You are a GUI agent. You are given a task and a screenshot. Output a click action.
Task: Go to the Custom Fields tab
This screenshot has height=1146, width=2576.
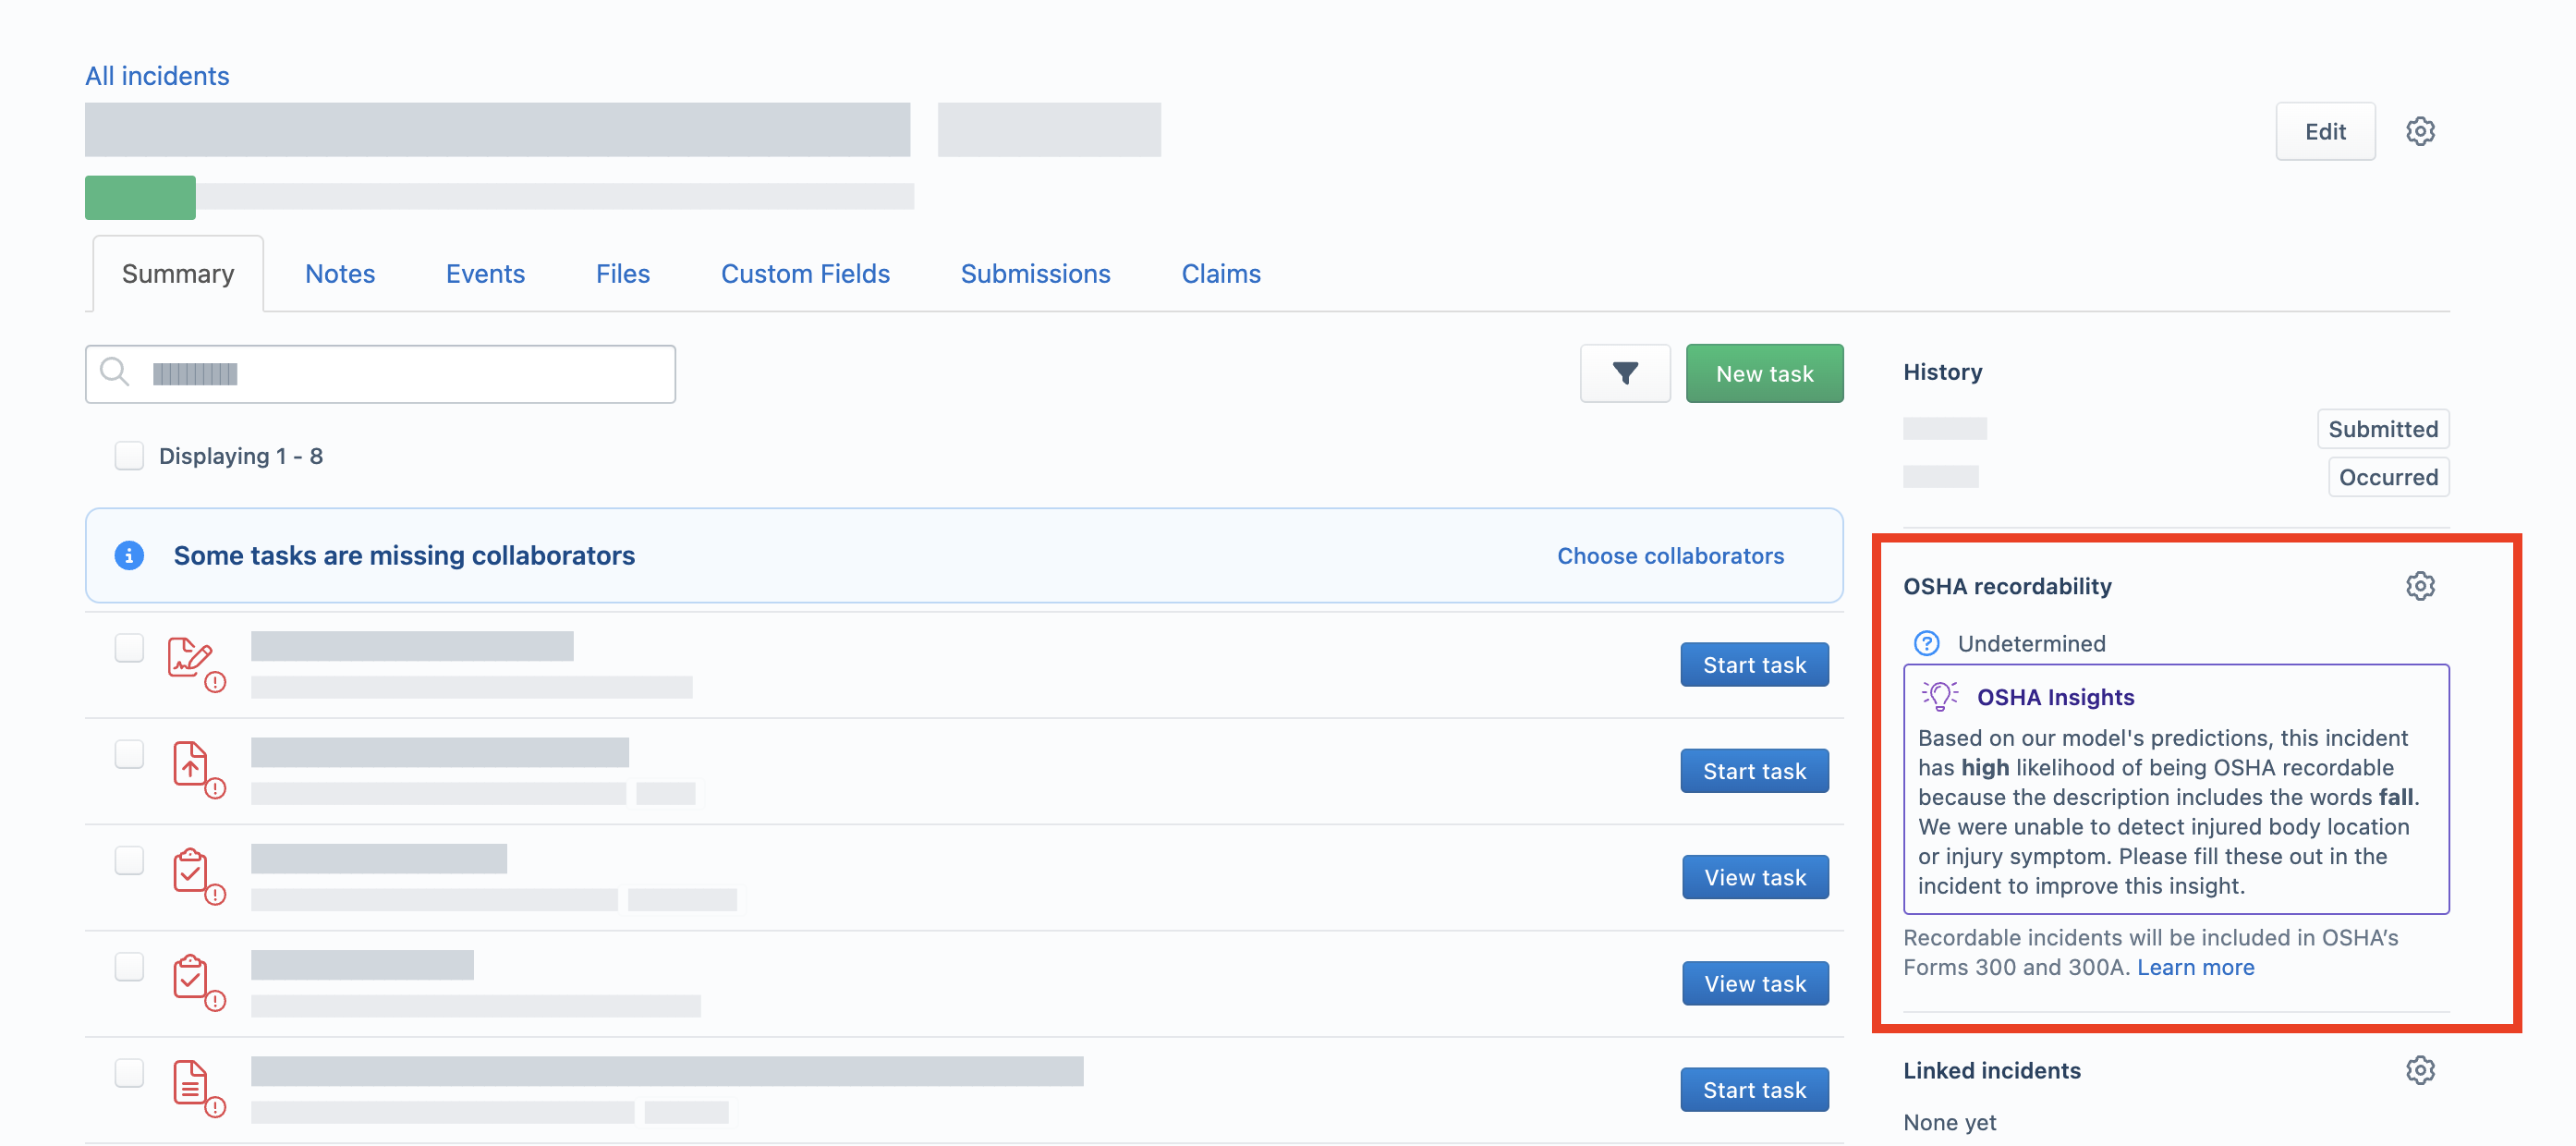click(805, 274)
